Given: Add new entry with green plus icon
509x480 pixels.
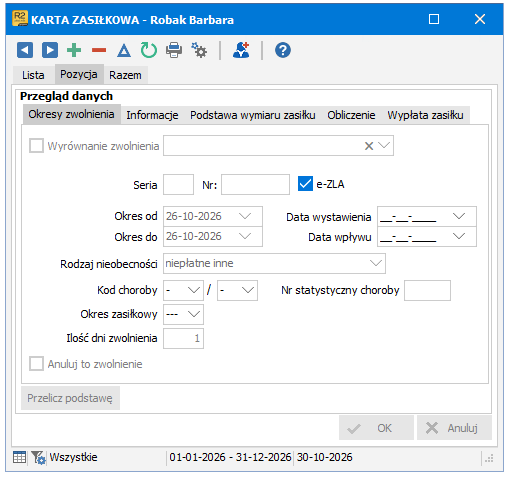Looking at the screenshot, I should coord(74,50).
